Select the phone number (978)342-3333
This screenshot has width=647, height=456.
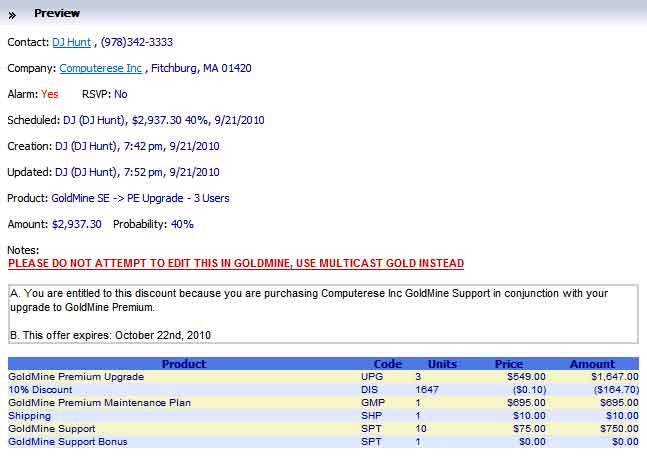[137, 42]
